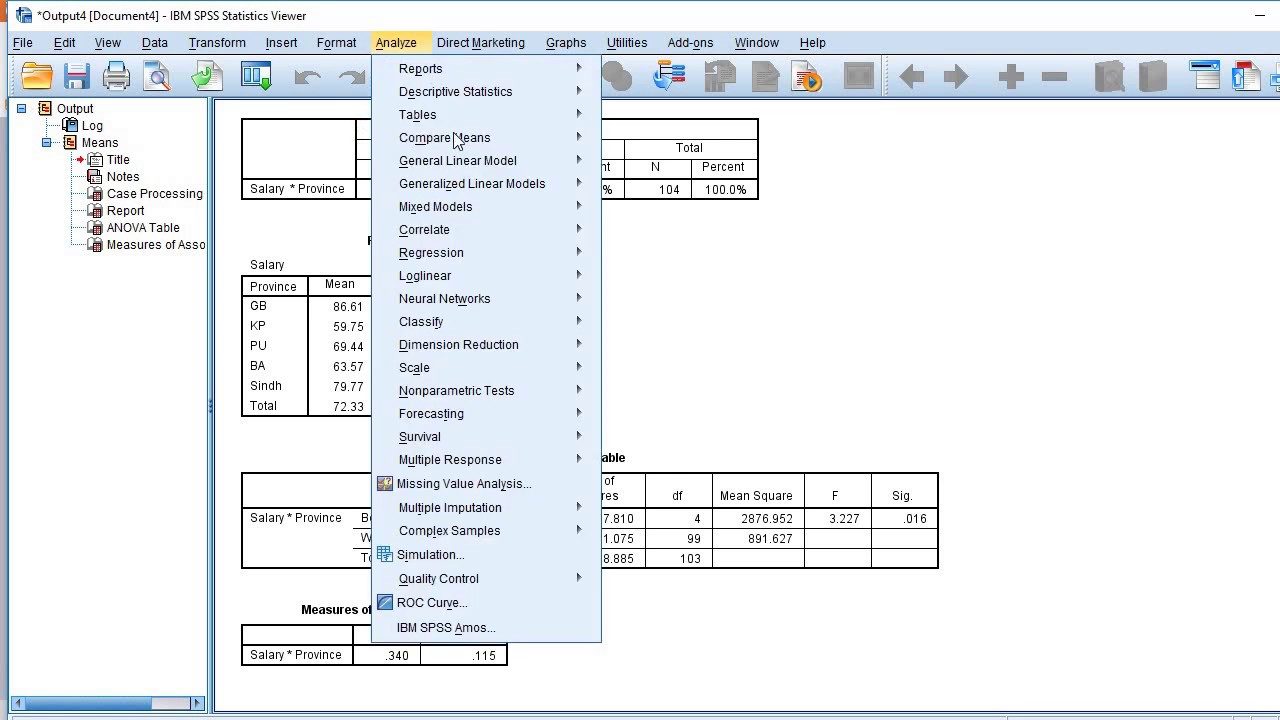This screenshot has width=1280, height=720.
Task: Choose Forecasting menu entry
Action: click(487, 413)
